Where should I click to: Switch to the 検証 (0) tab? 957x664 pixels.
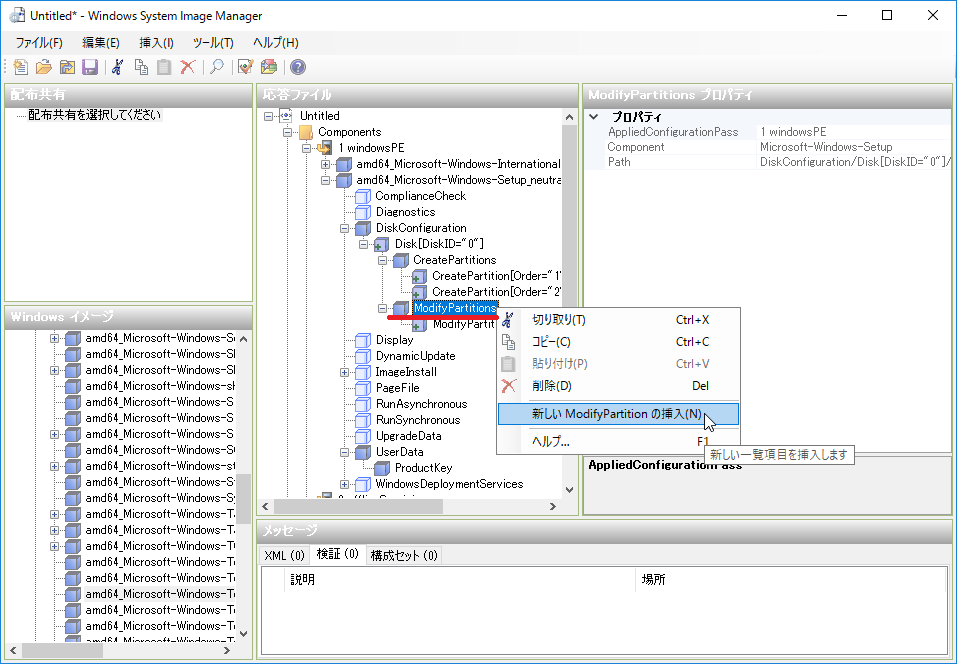tap(338, 554)
